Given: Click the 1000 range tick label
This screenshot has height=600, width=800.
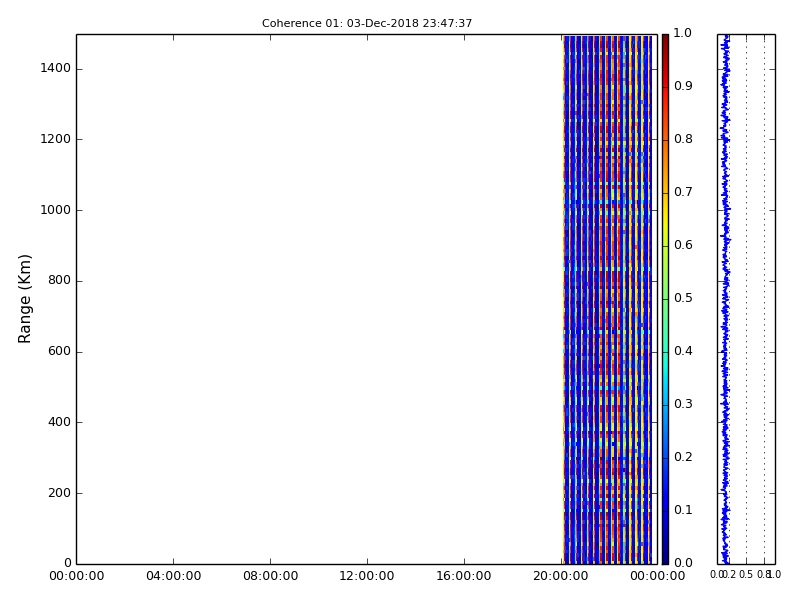Looking at the screenshot, I should pos(56,210).
